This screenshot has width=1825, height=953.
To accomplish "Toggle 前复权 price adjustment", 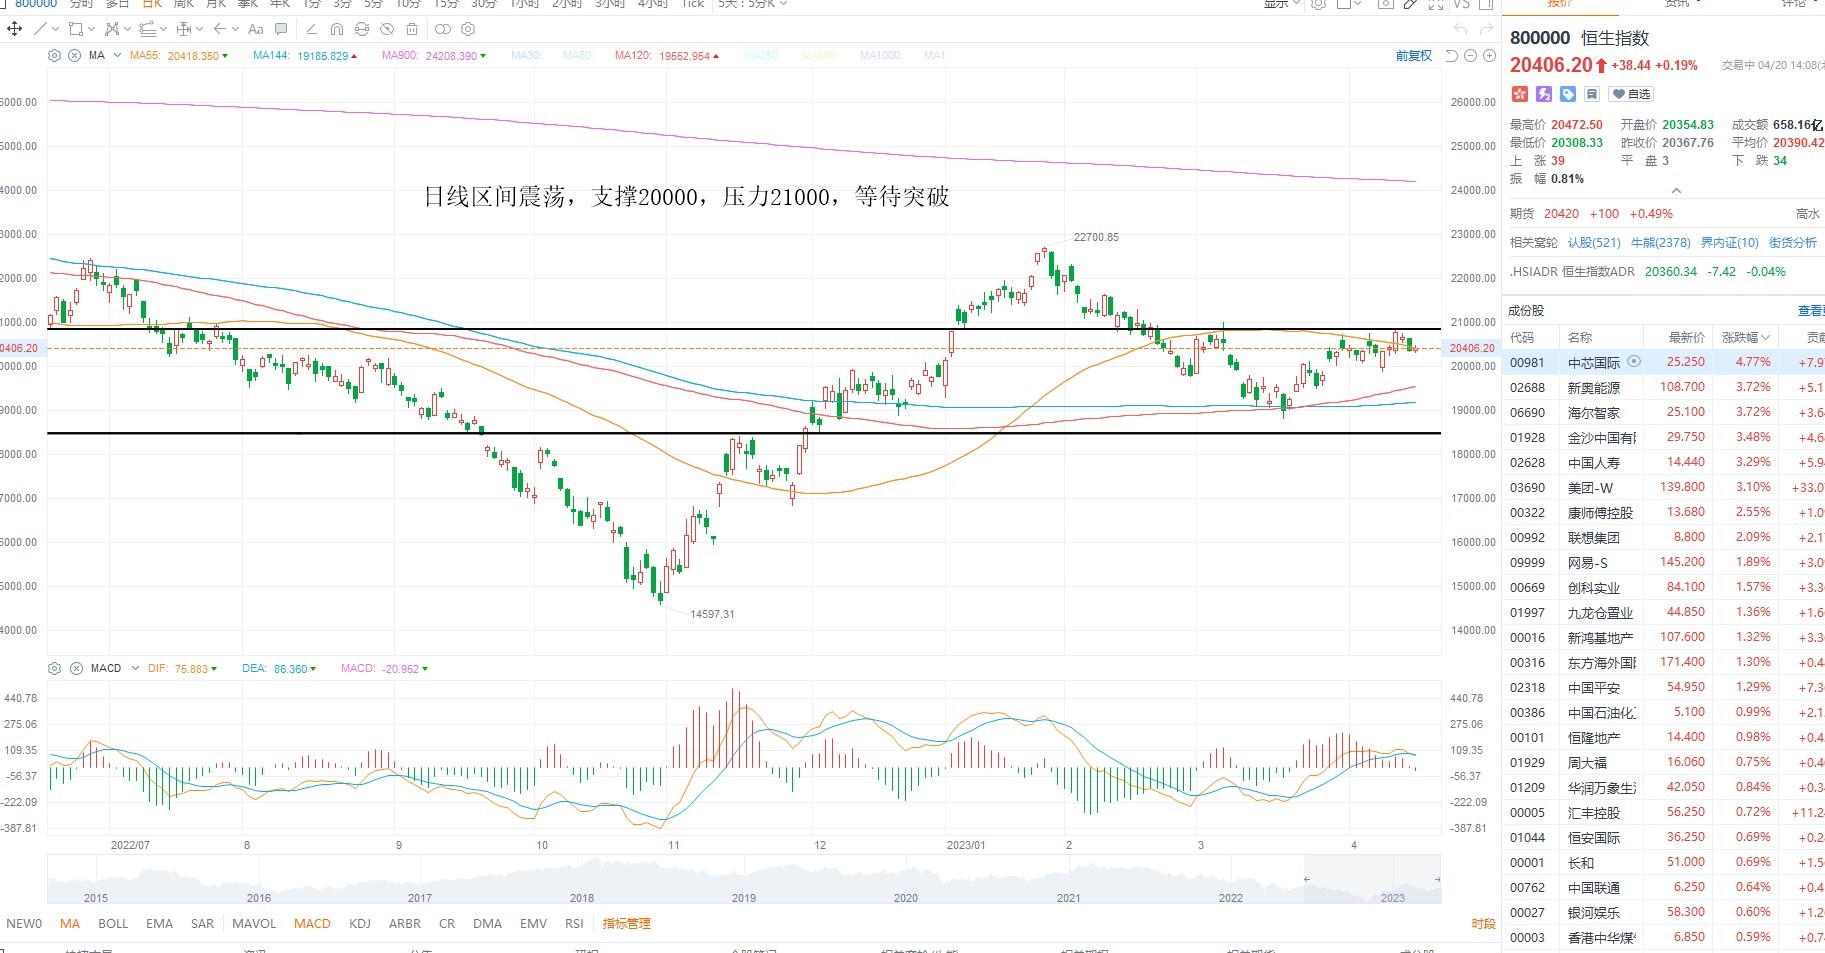I will pos(1413,56).
